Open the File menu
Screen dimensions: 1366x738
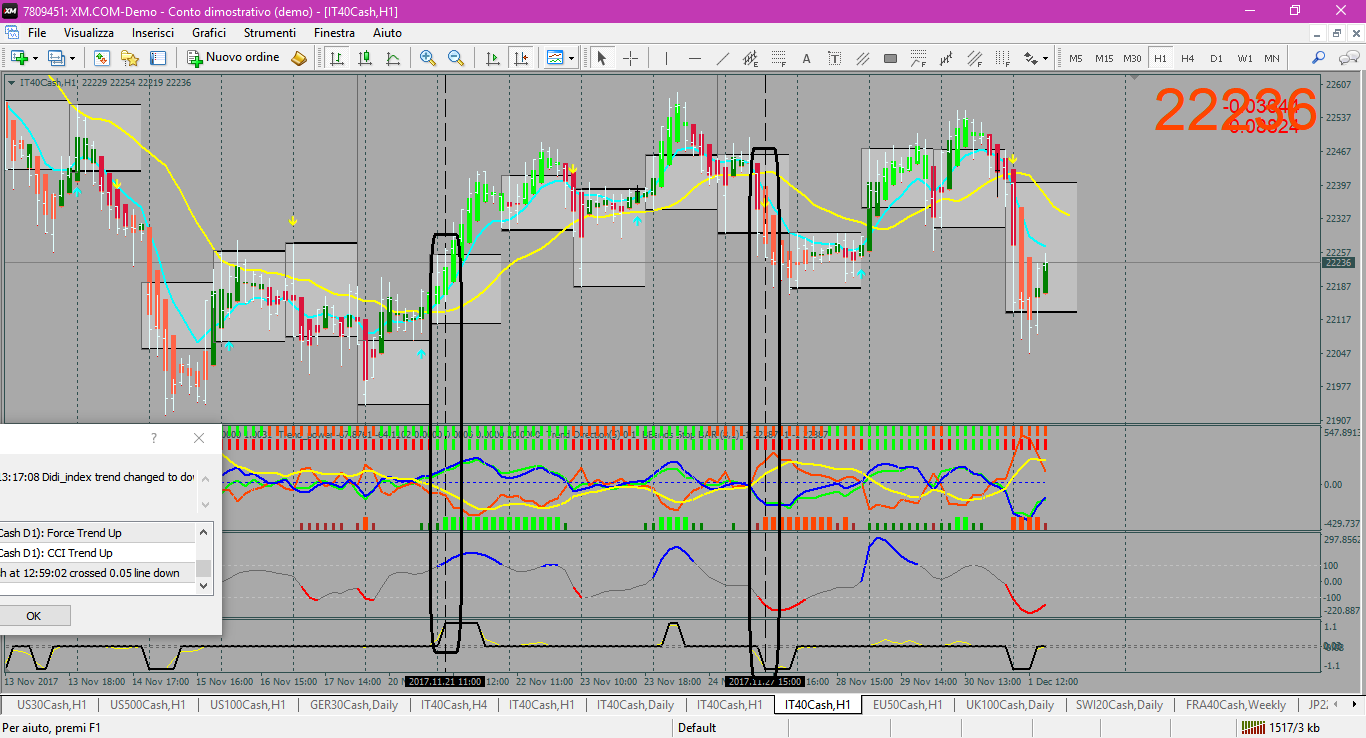(37, 33)
